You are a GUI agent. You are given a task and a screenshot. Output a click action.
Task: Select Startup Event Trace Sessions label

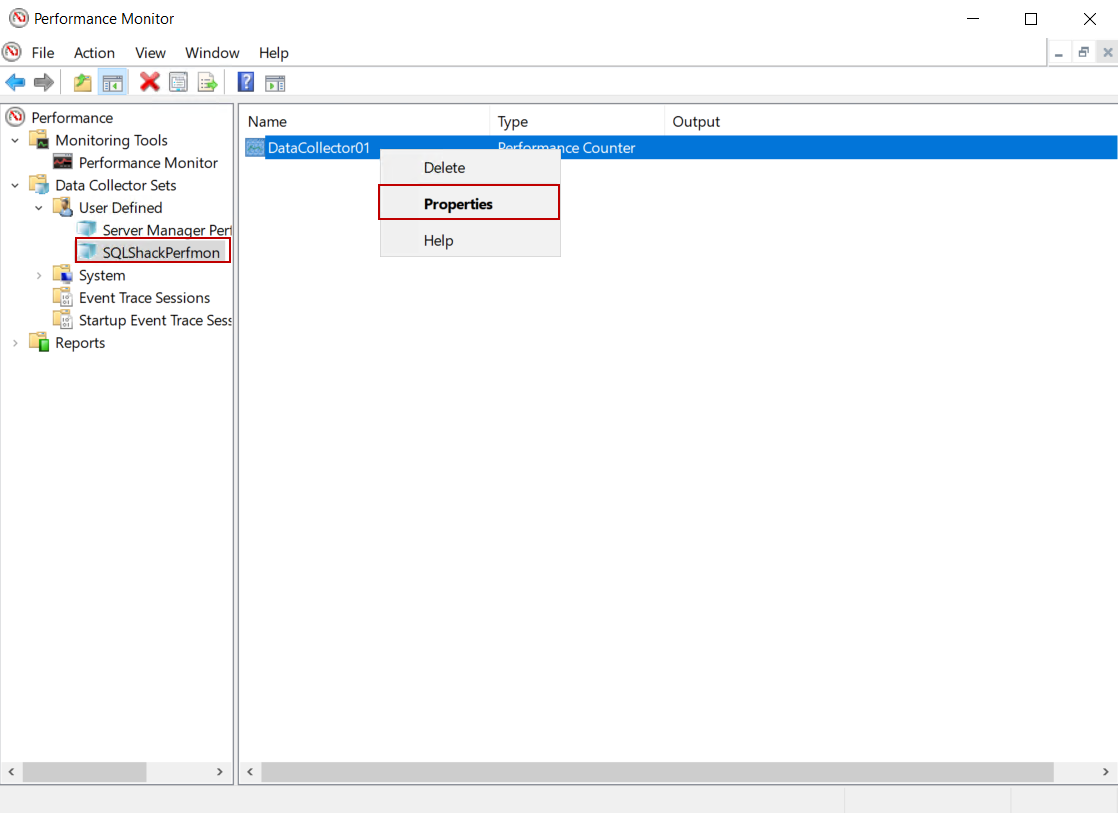pyautogui.click(x=155, y=320)
